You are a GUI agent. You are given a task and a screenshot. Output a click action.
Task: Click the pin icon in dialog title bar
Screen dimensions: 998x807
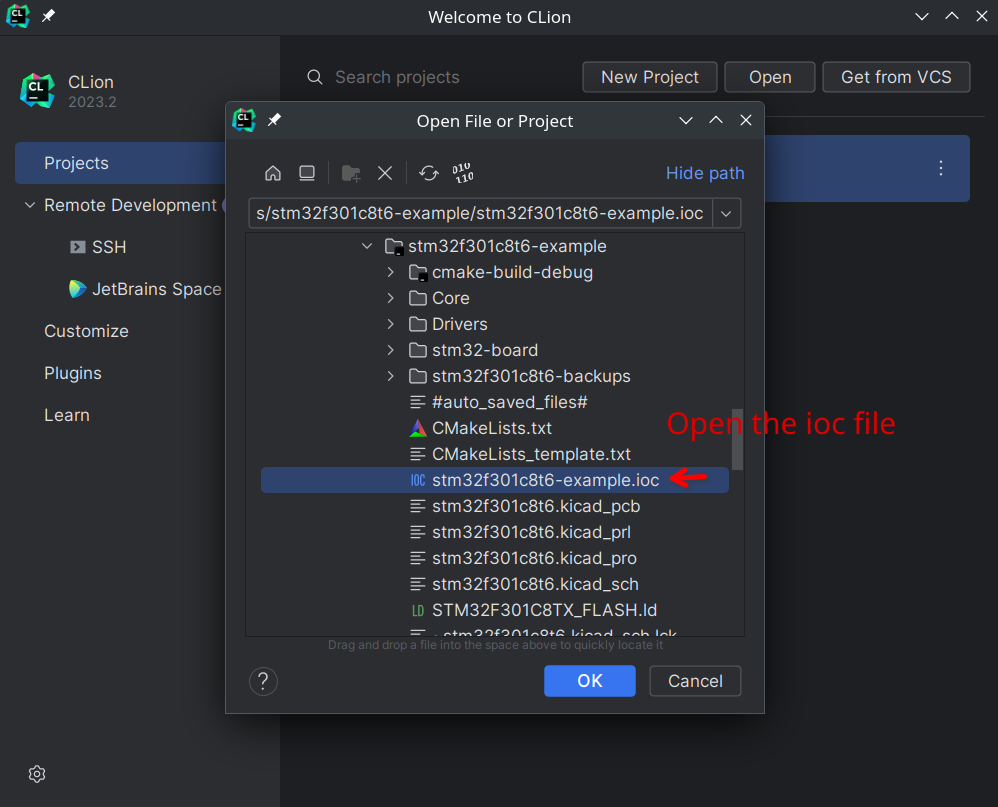[x=274, y=120]
